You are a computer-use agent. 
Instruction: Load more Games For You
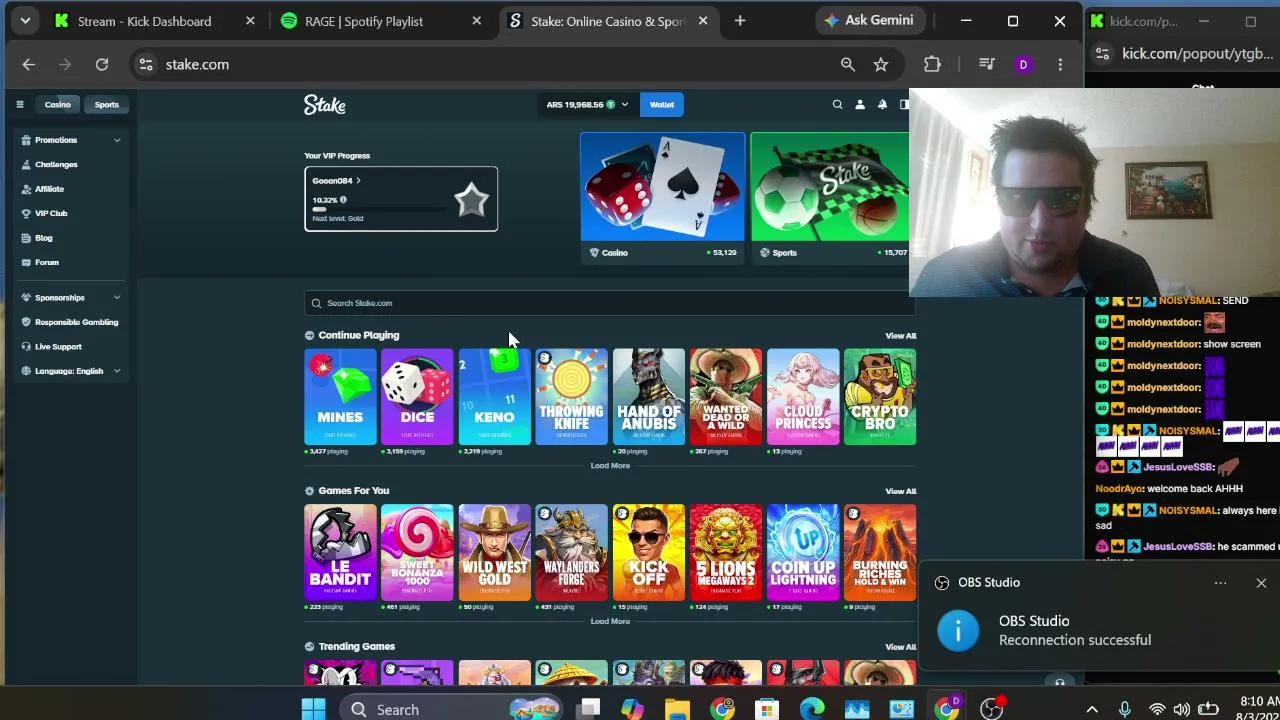coord(610,621)
